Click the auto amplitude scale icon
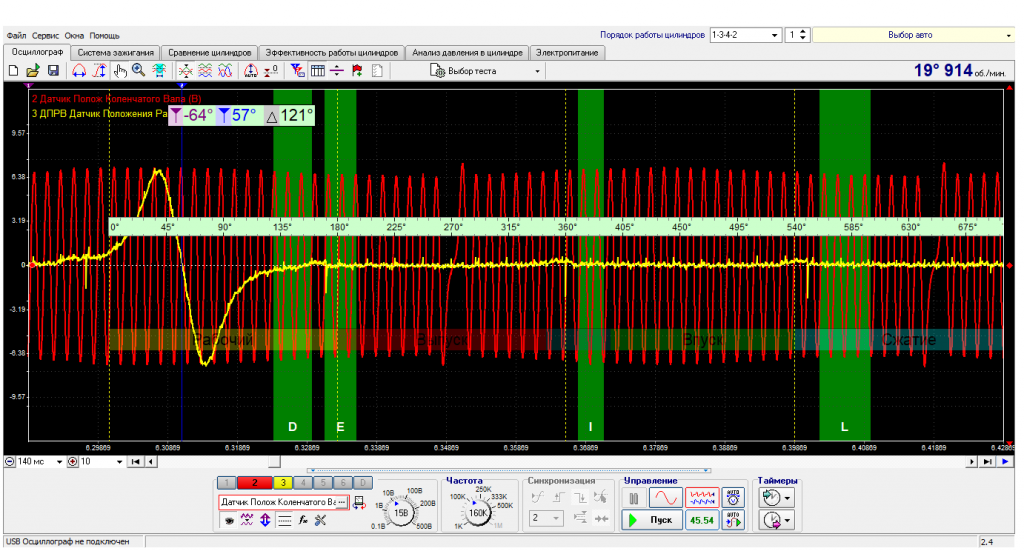 [x=251, y=71]
